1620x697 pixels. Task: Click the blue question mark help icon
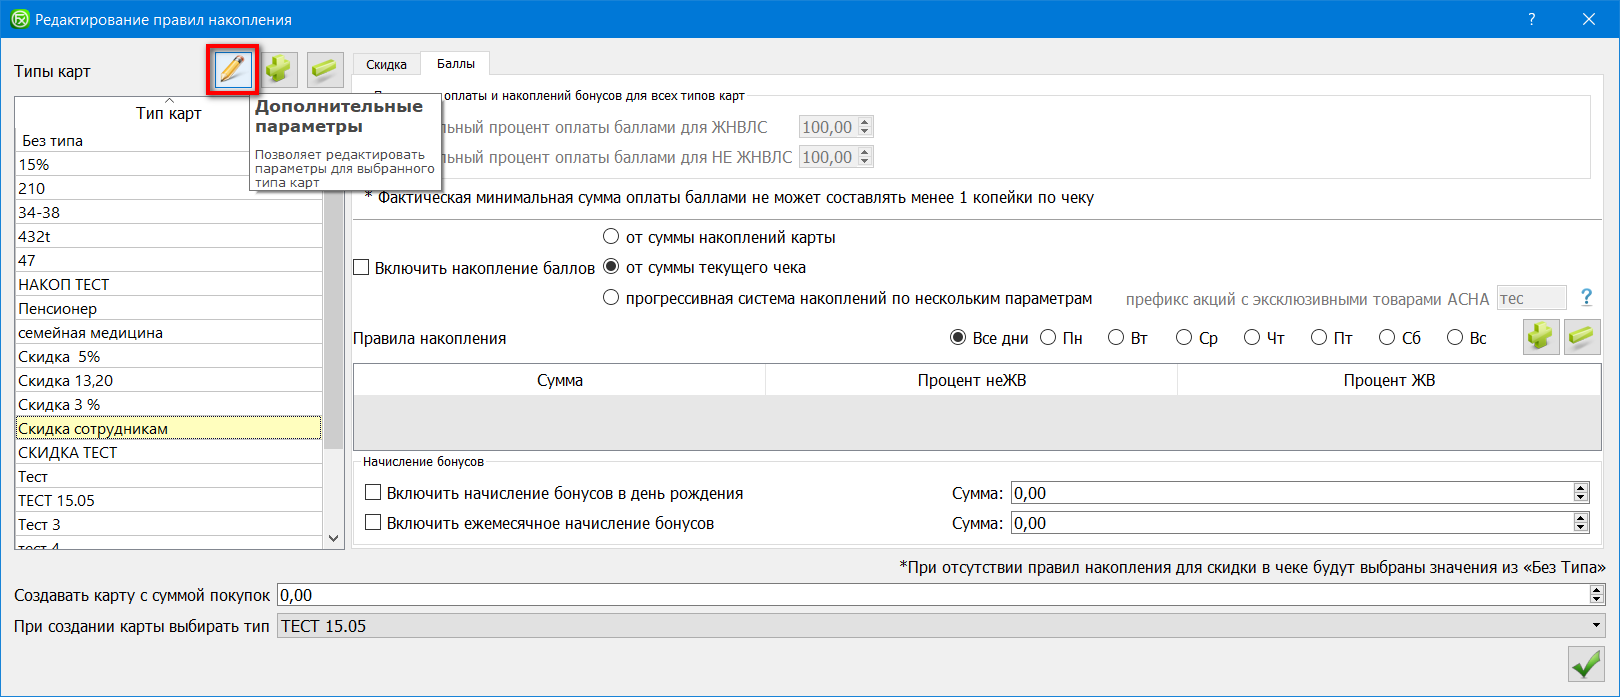tap(1586, 297)
